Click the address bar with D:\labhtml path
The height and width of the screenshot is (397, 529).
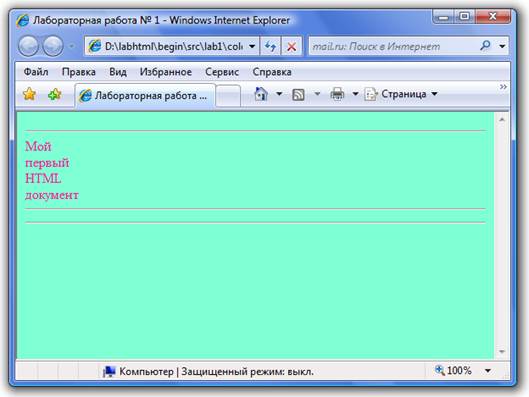pyautogui.click(x=165, y=46)
